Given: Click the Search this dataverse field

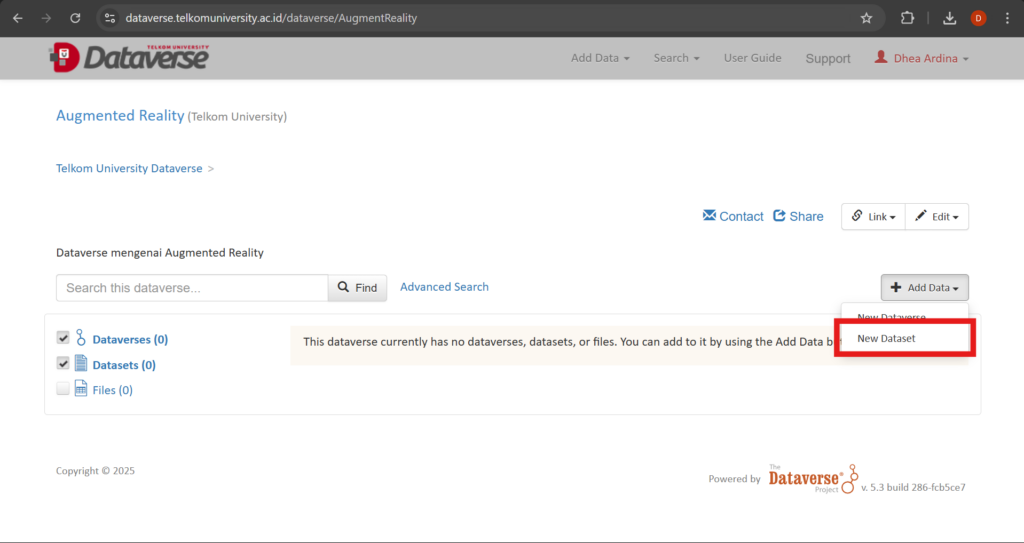Looking at the screenshot, I should pyautogui.click(x=192, y=288).
